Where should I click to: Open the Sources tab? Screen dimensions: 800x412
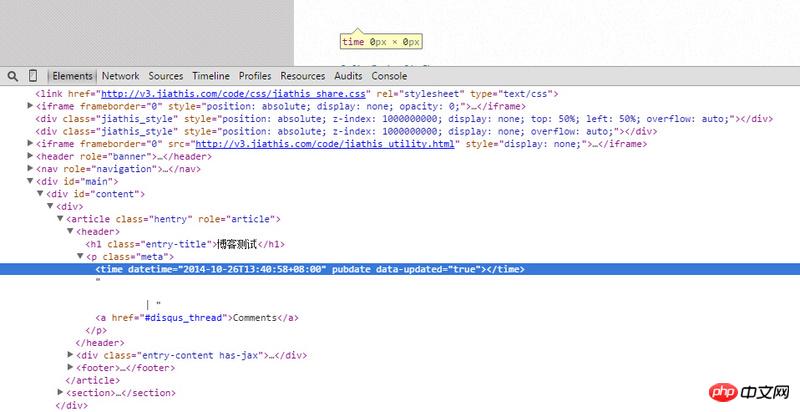pos(166,76)
